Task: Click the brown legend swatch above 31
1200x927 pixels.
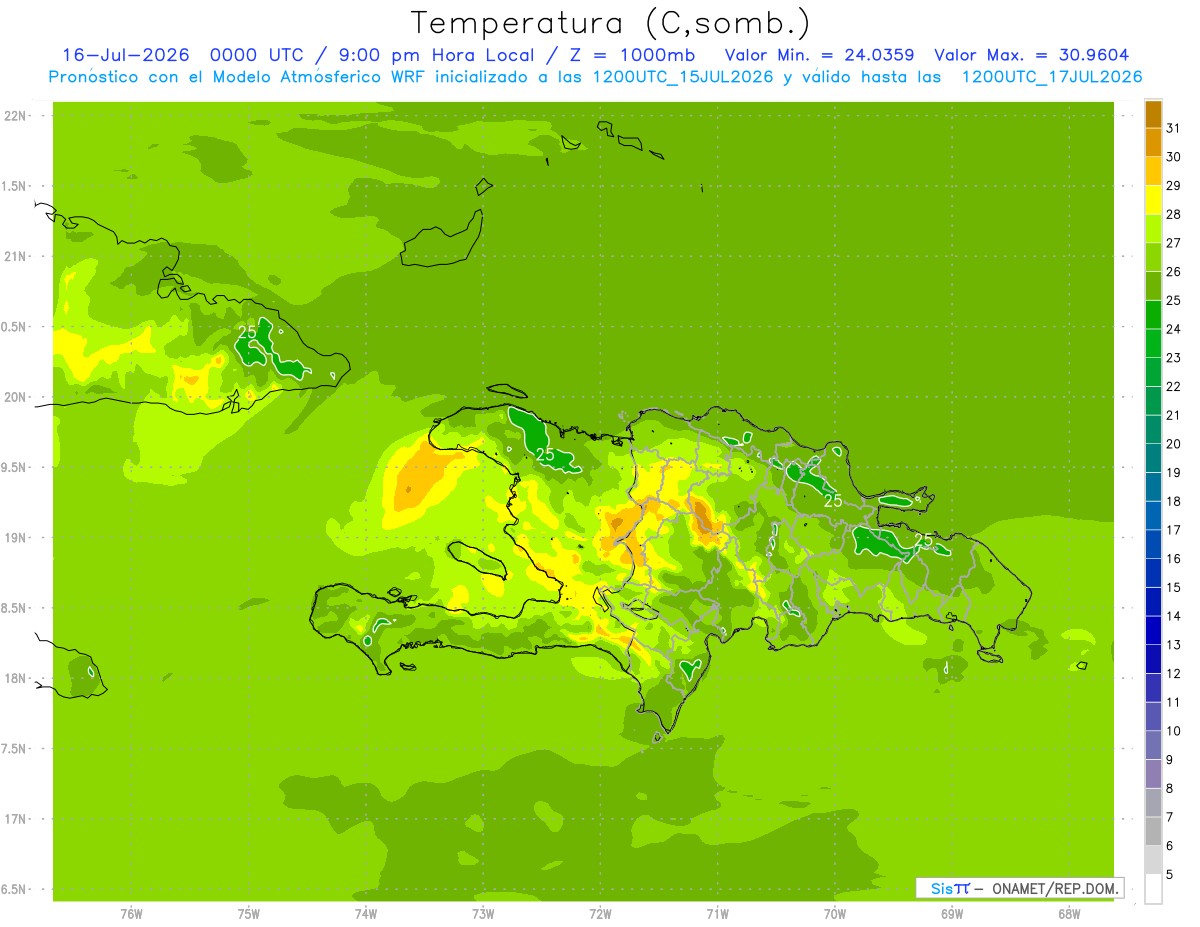Action: click(x=1153, y=114)
